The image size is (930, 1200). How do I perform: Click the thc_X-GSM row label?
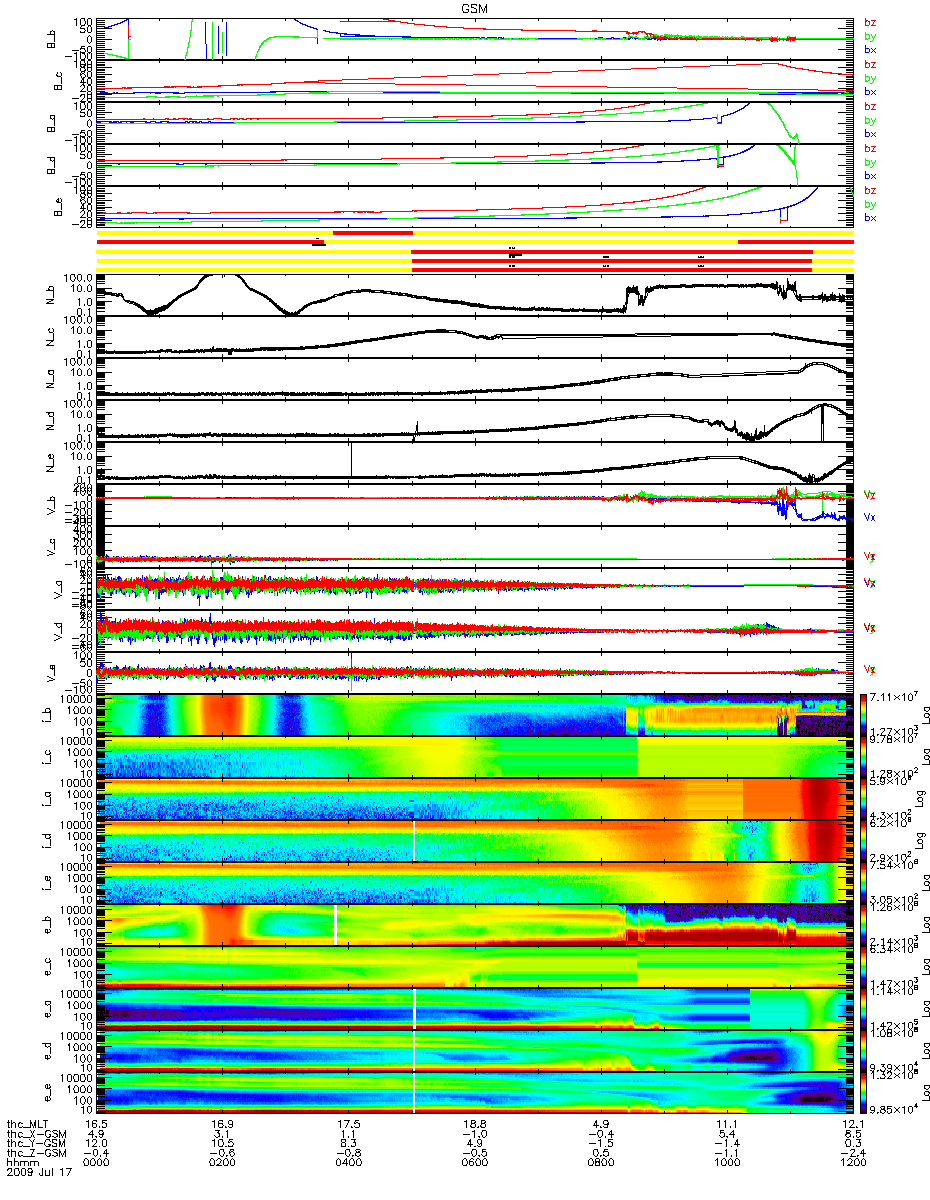point(37,1133)
